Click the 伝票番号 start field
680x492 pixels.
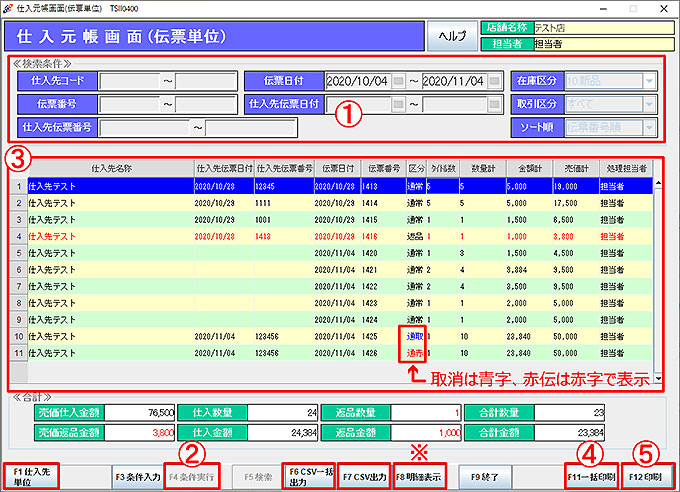130,104
